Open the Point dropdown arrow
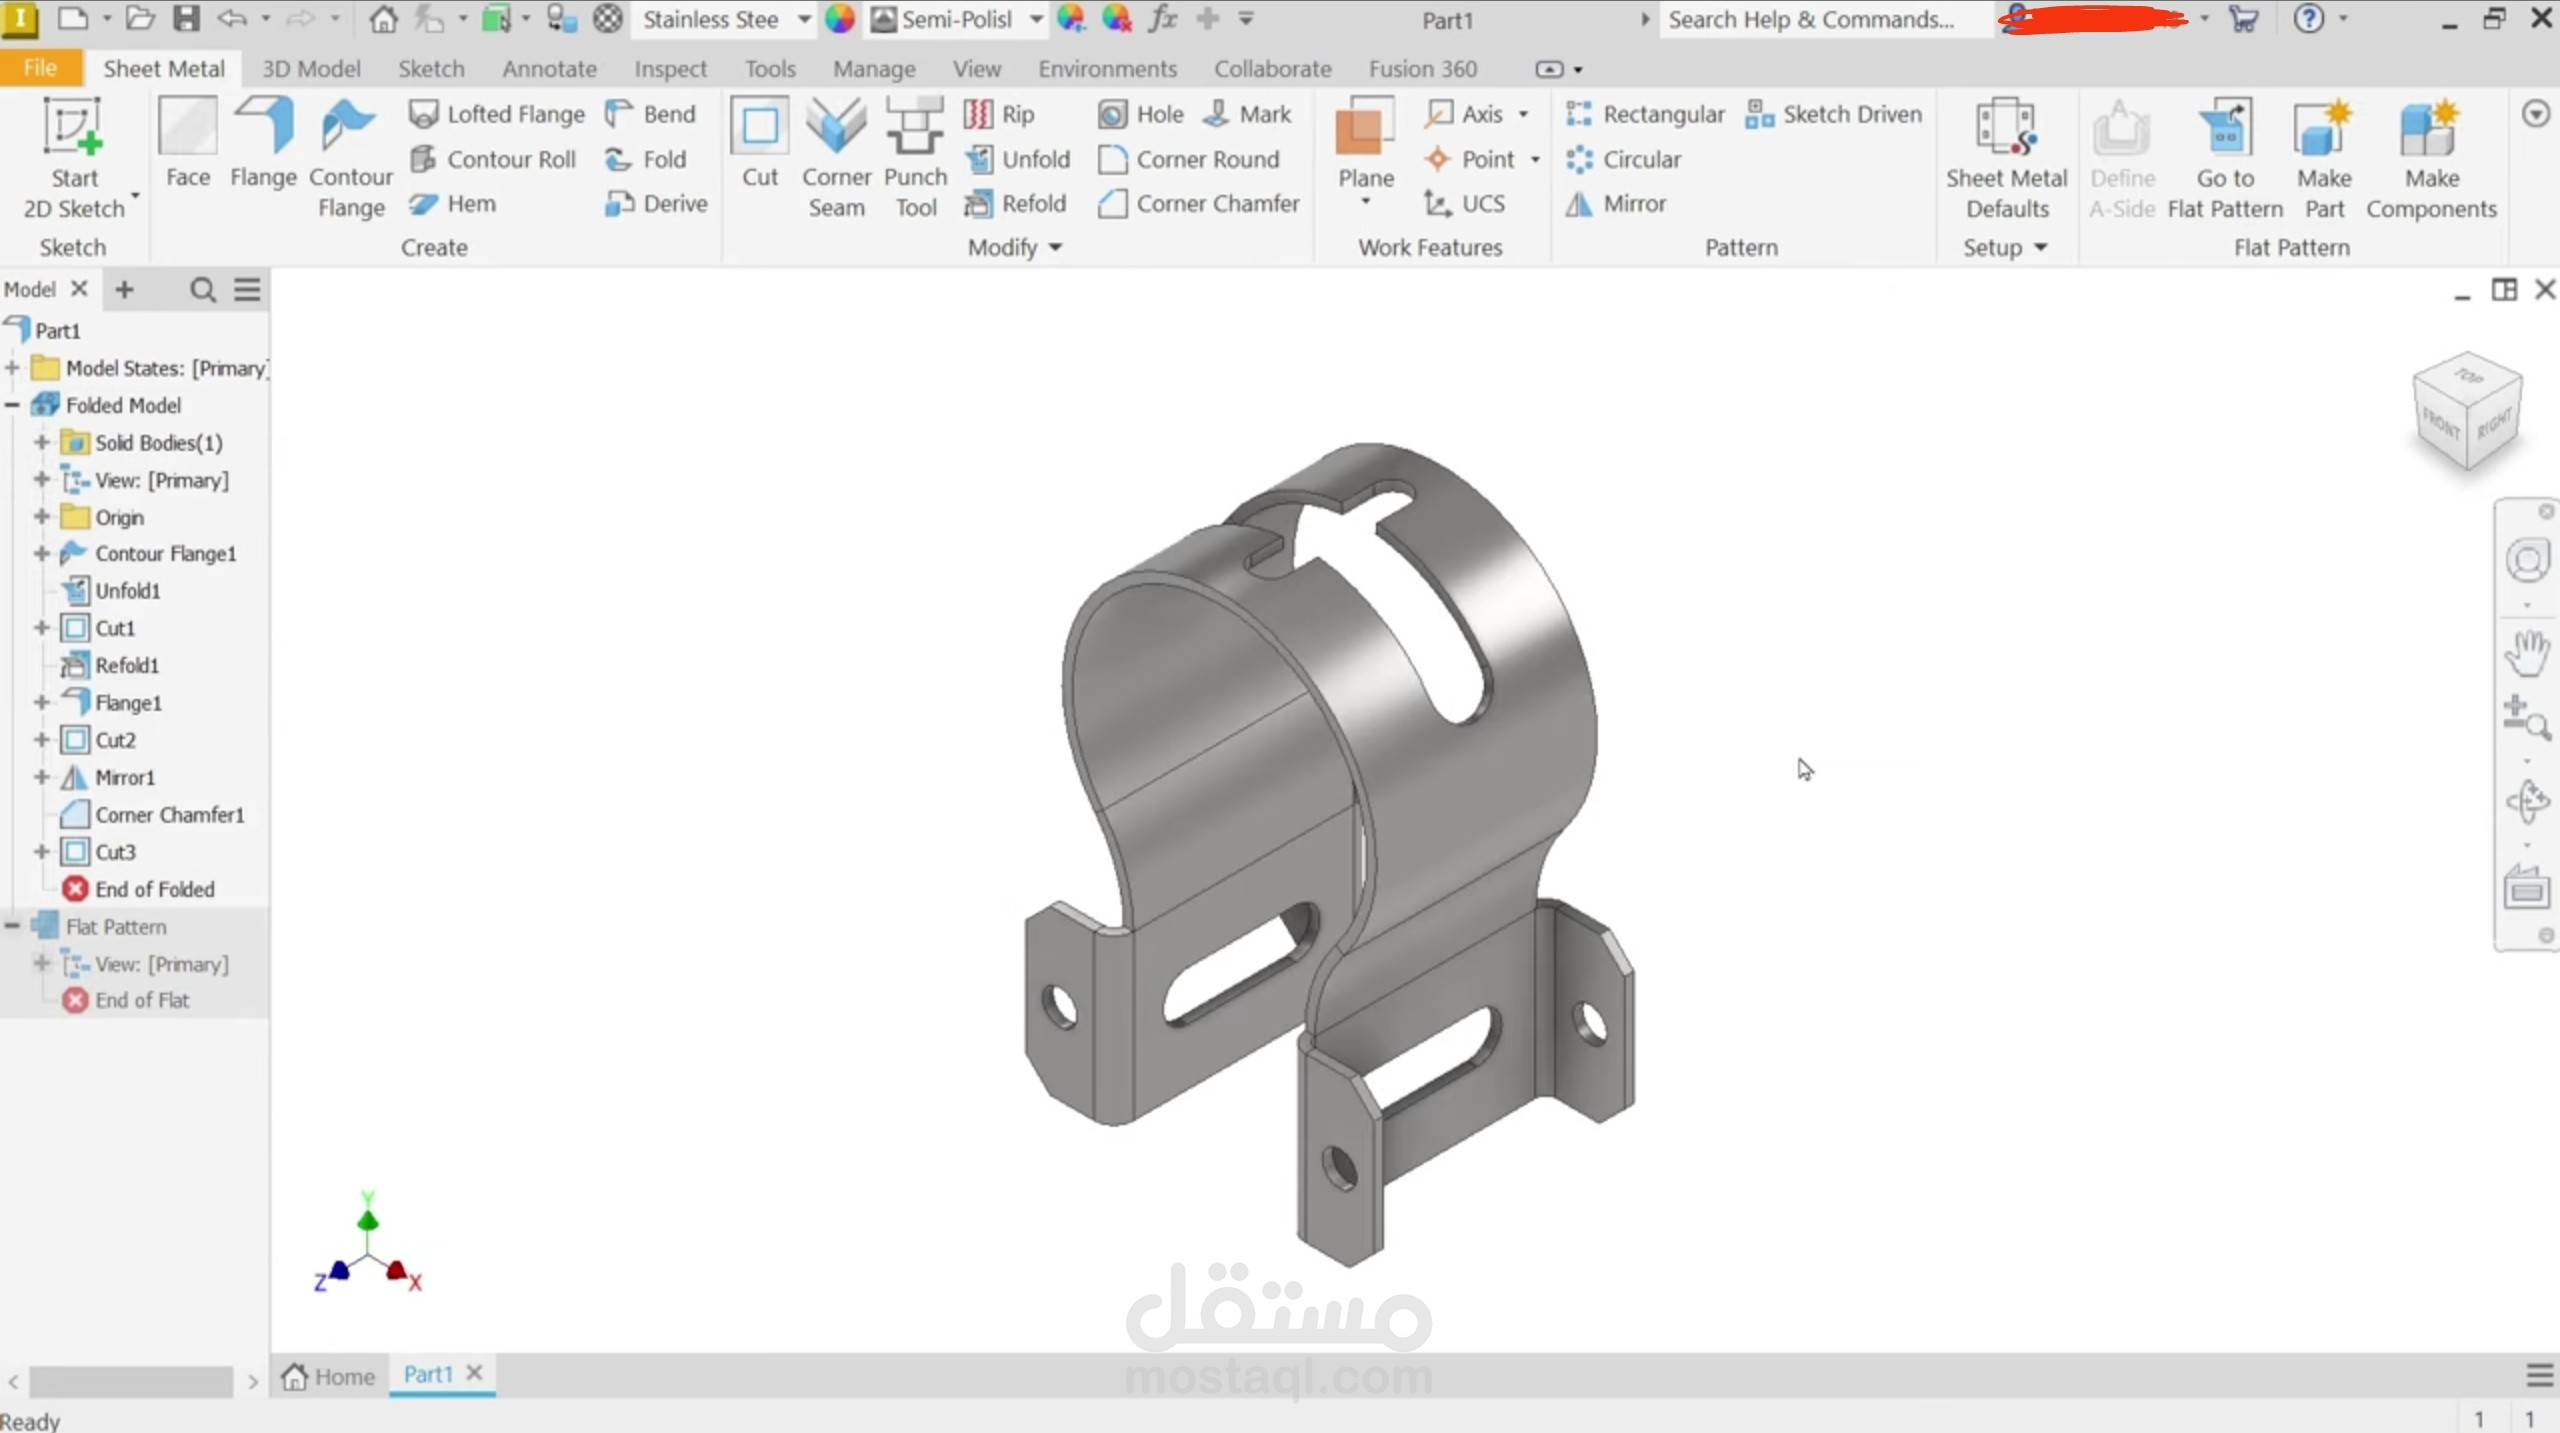The image size is (2560, 1433). (1535, 159)
